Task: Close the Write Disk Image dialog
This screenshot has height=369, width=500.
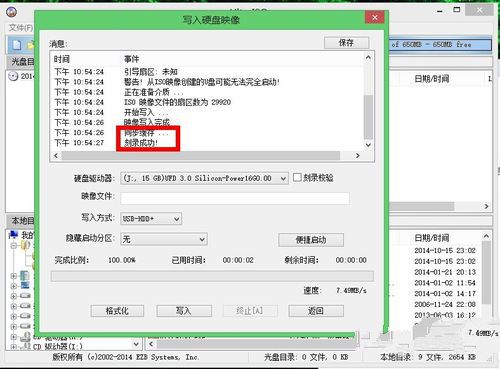Action: (375, 17)
